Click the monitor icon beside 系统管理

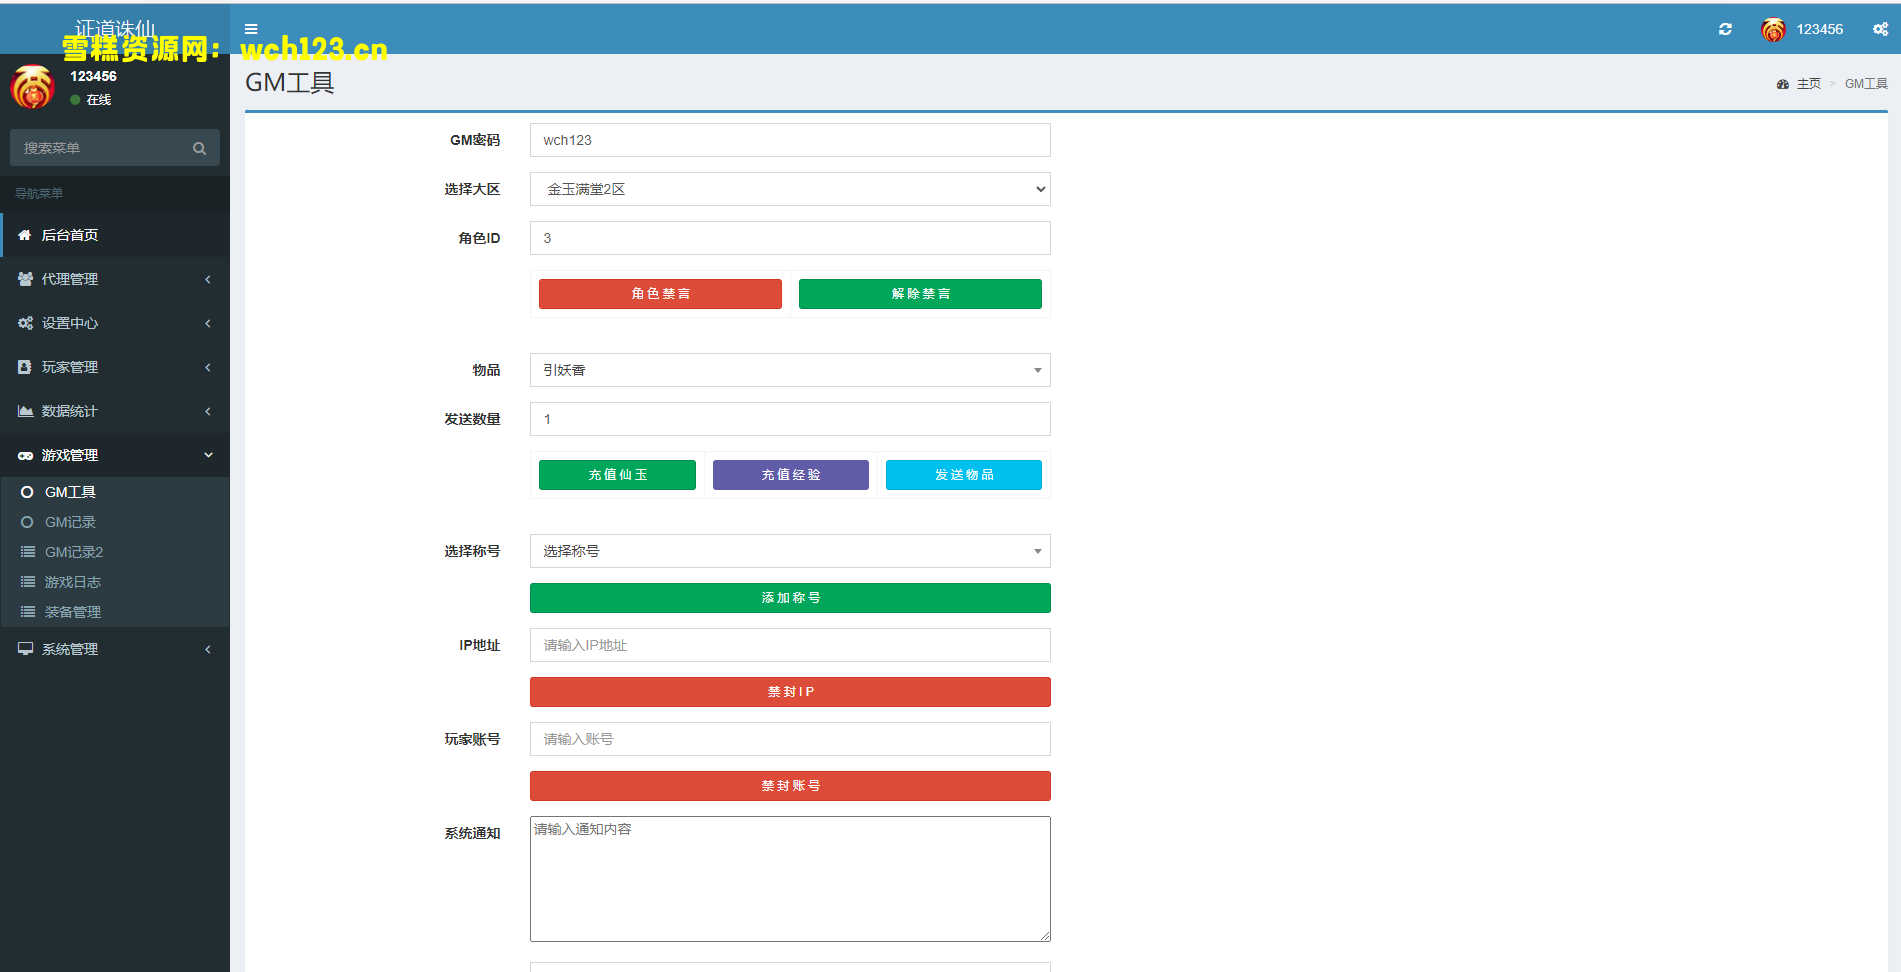[x=25, y=649]
